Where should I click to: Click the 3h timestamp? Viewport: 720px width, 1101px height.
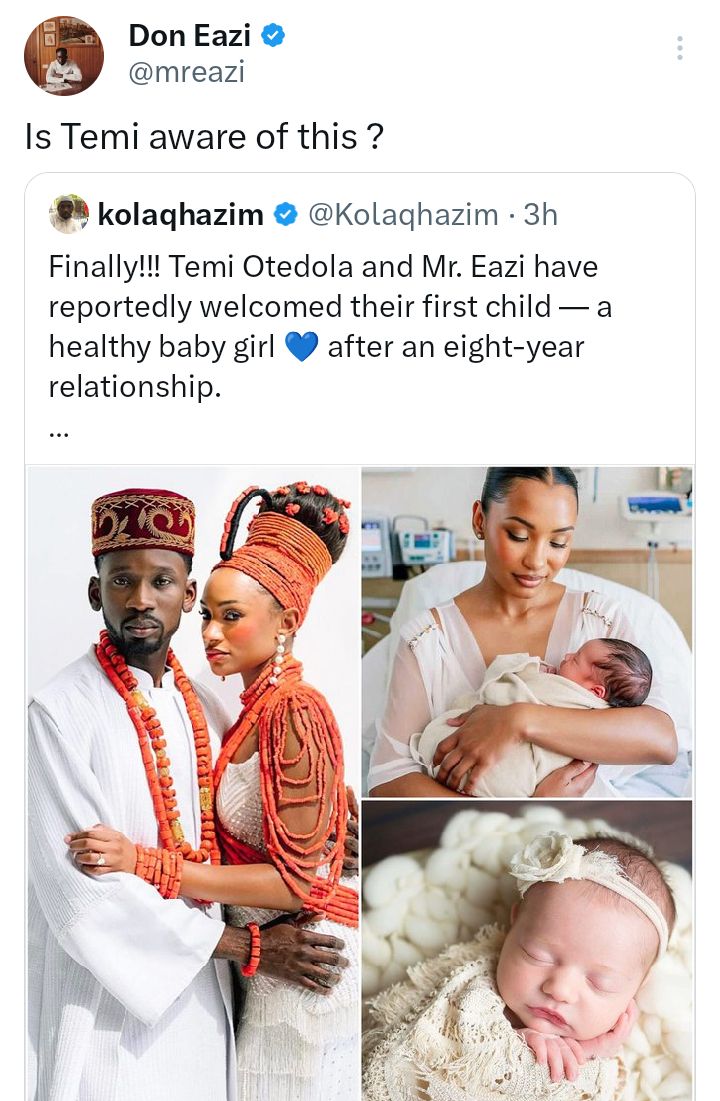(541, 214)
